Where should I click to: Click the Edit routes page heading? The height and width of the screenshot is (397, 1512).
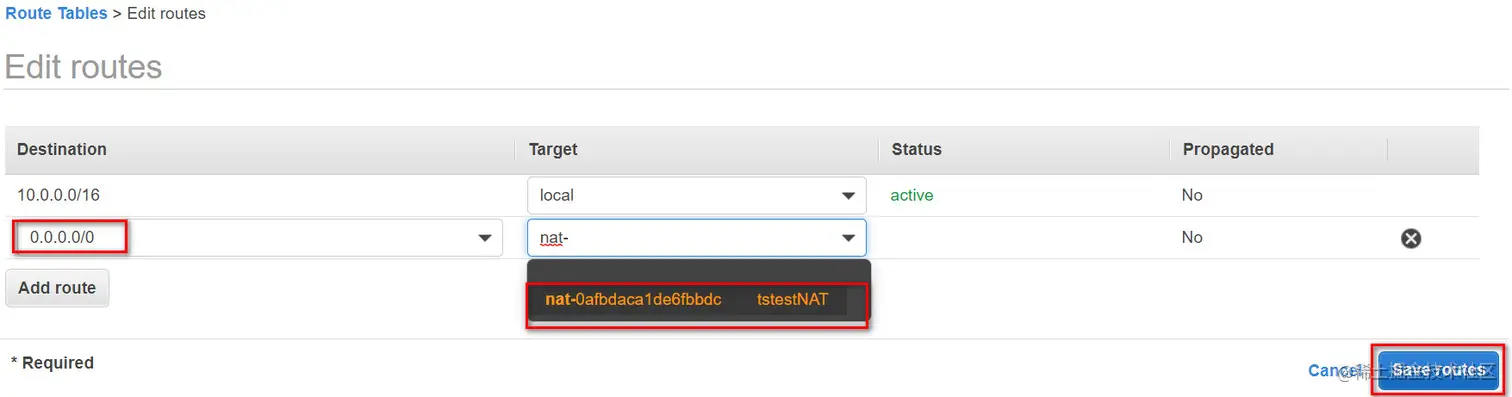click(x=84, y=67)
